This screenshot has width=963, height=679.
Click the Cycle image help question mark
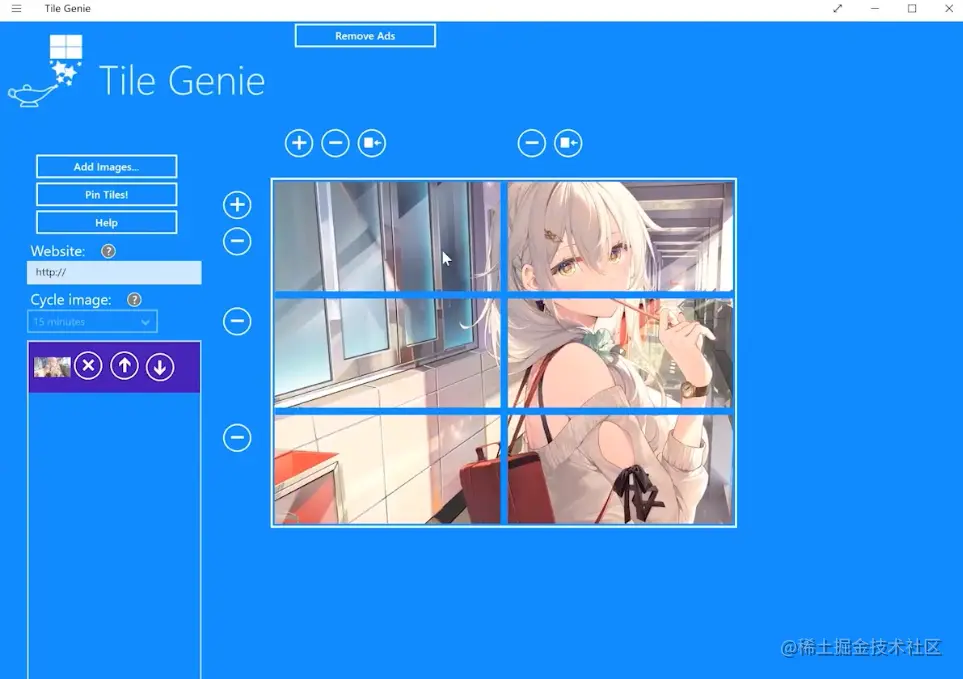pos(134,300)
